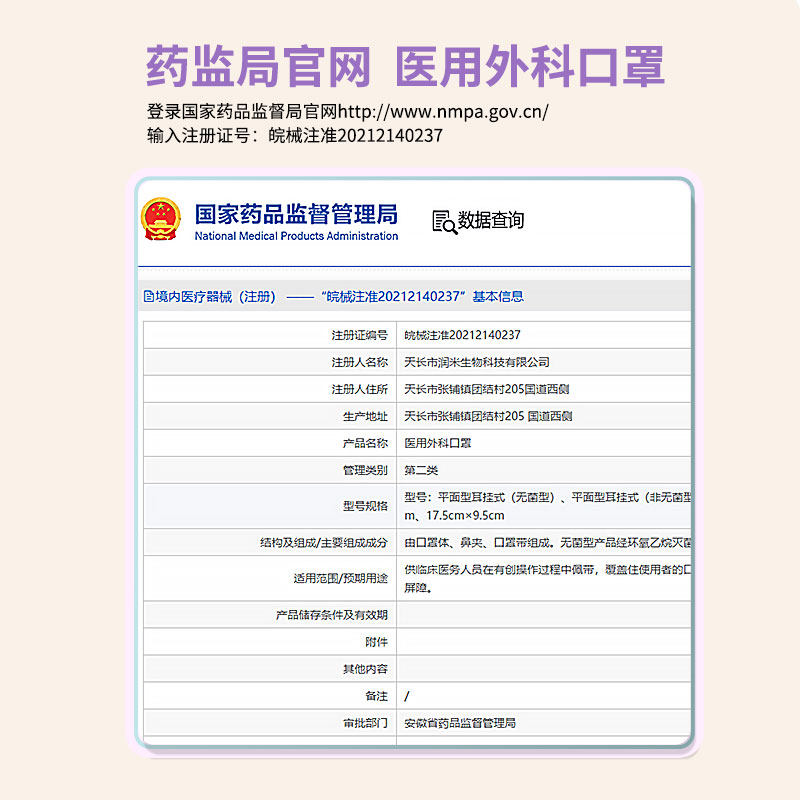Click the document icon before 境内医疗器械
The image size is (800, 800).
pos(148,296)
